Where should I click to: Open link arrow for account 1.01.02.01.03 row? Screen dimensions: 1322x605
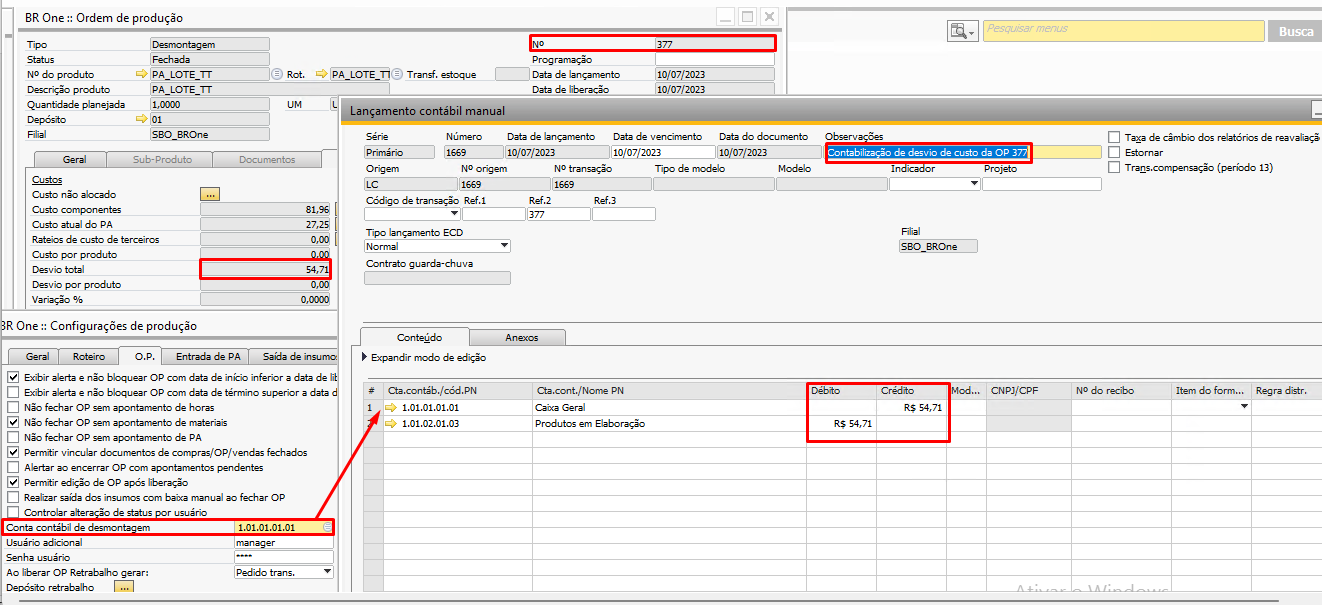pyautogui.click(x=391, y=424)
